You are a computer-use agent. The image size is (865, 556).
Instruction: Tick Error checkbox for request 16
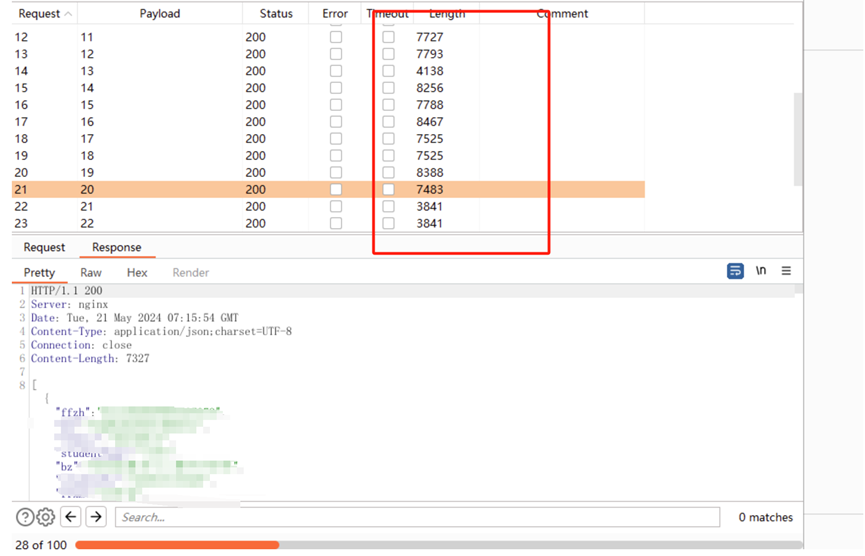click(335, 105)
